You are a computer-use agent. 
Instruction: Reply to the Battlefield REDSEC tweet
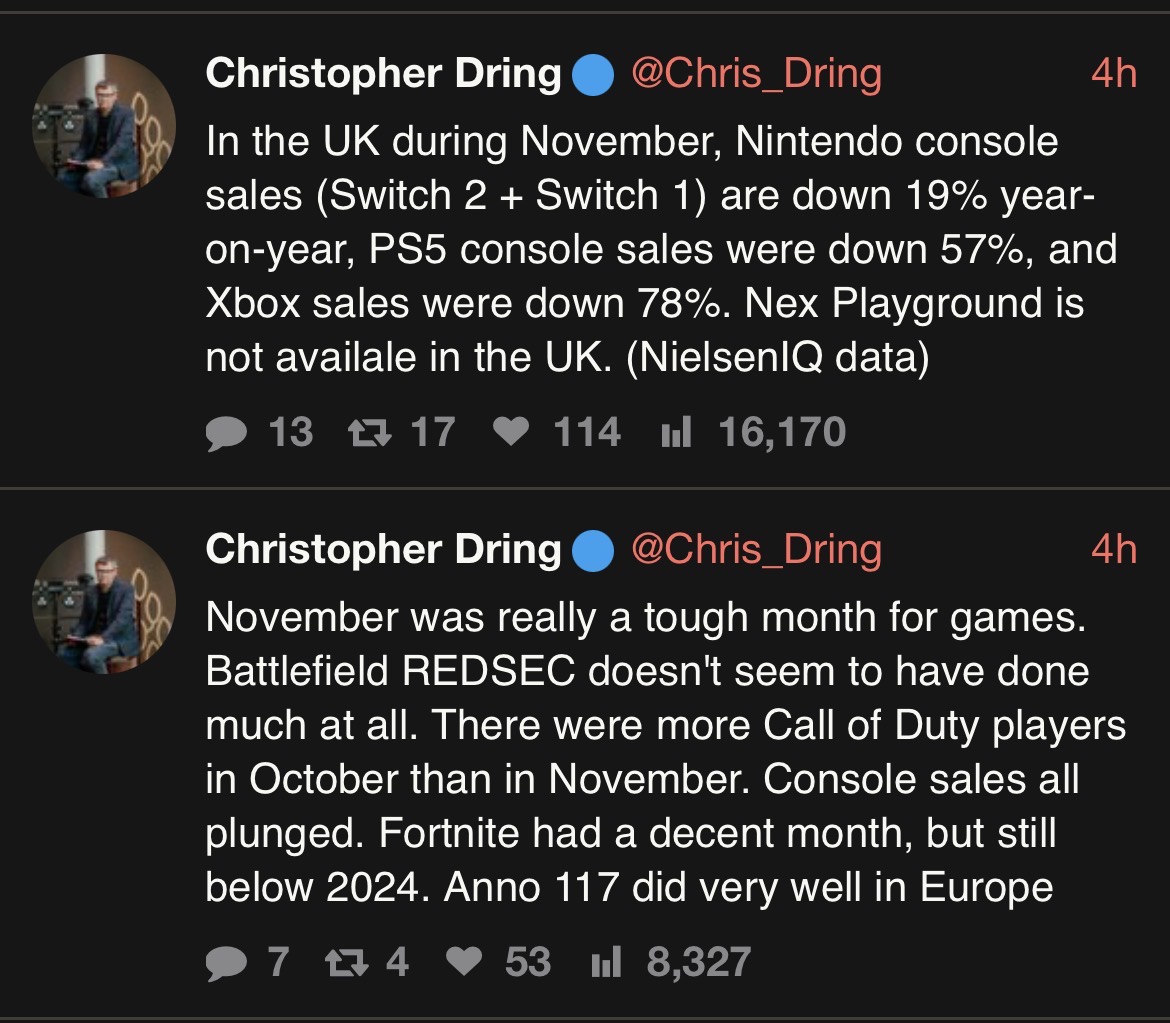point(225,962)
